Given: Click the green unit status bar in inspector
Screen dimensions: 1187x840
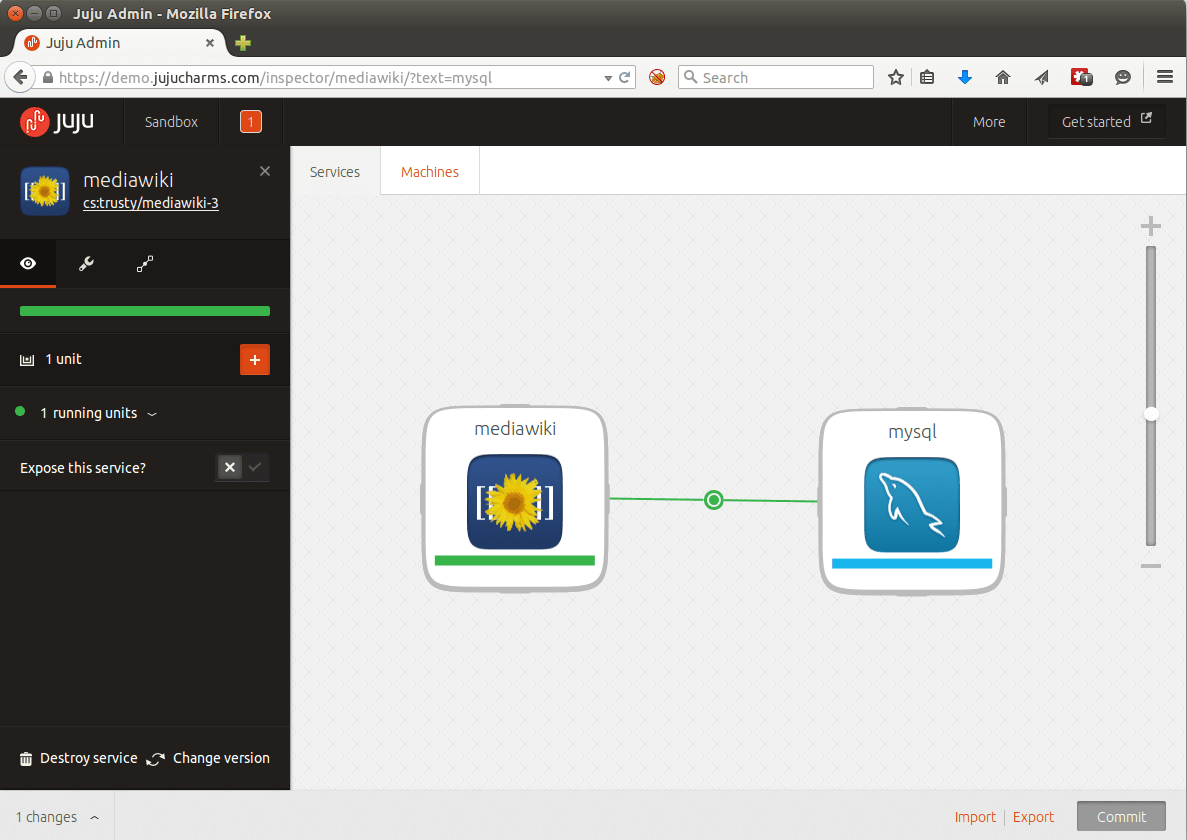Looking at the screenshot, I should click(x=145, y=311).
